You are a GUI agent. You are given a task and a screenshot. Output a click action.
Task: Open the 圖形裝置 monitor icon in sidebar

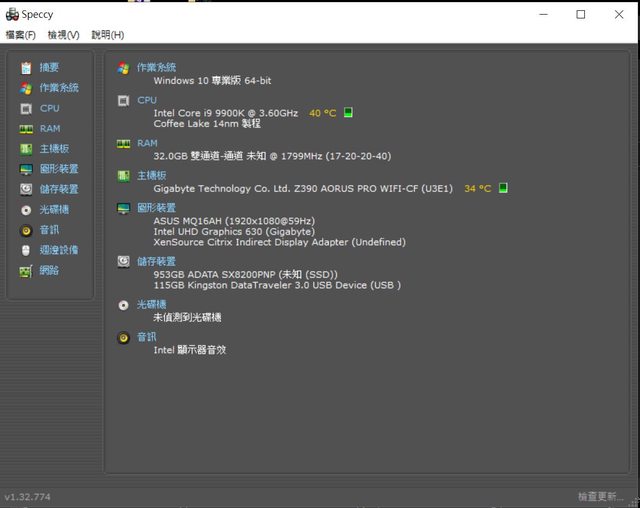[x=26, y=169]
